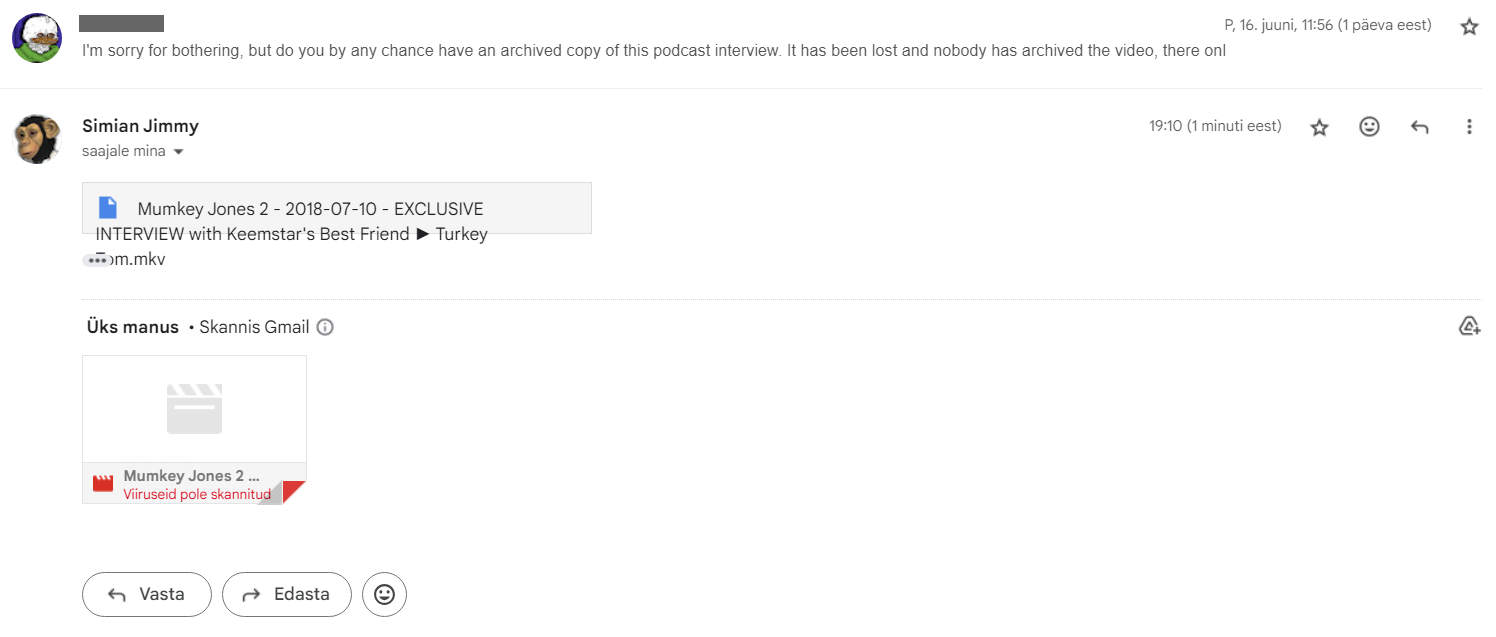The image size is (1496, 637).
Task: Star the first message dated 16. juuni
Action: click(1468, 27)
